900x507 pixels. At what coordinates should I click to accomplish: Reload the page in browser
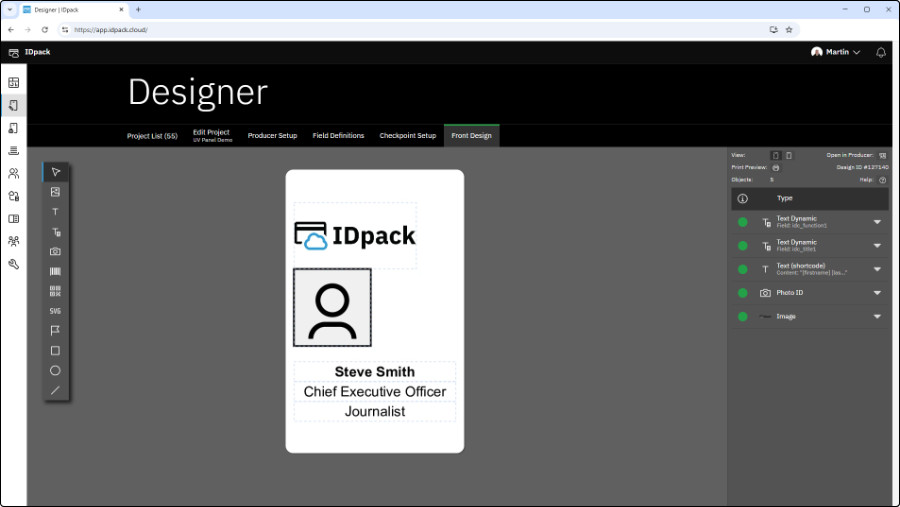(45, 30)
